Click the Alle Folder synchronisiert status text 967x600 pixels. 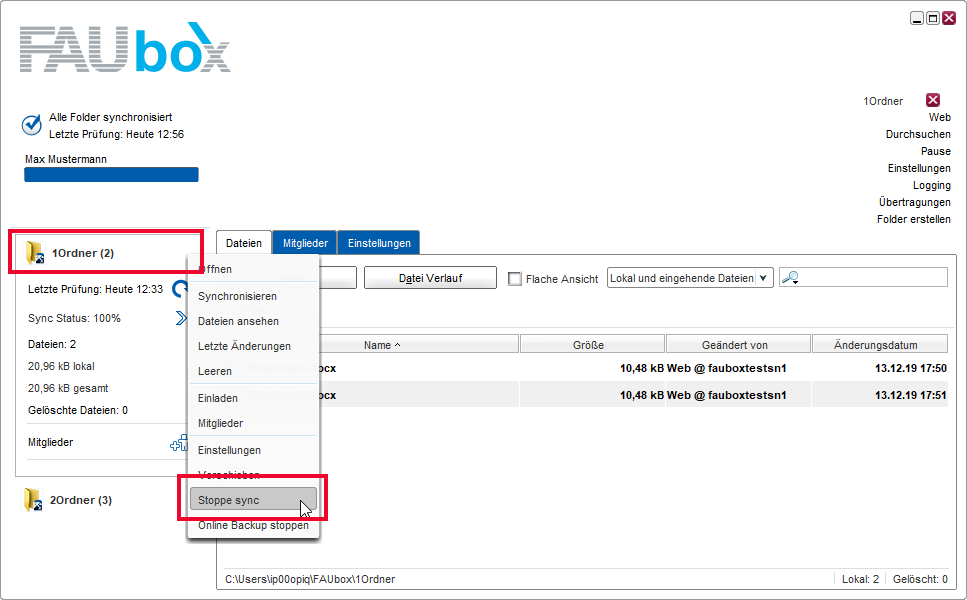110,117
